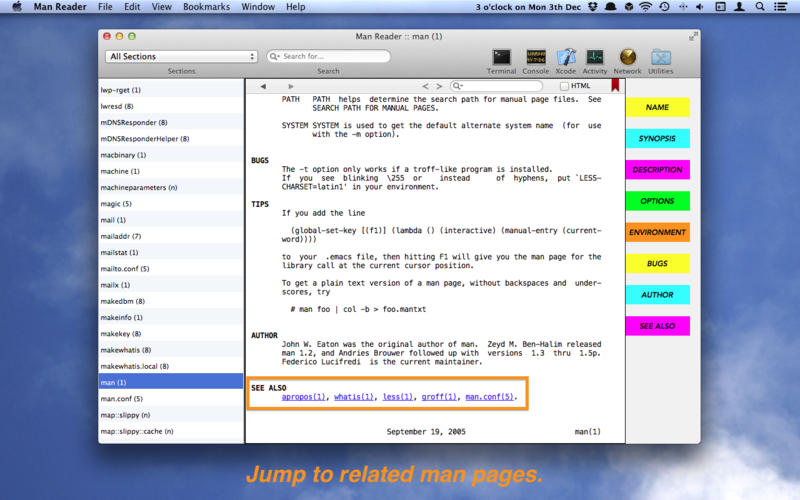This screenshot has width=800, height=500.
Task: Expand the All Sections dropdown
Action: point(181,56)
